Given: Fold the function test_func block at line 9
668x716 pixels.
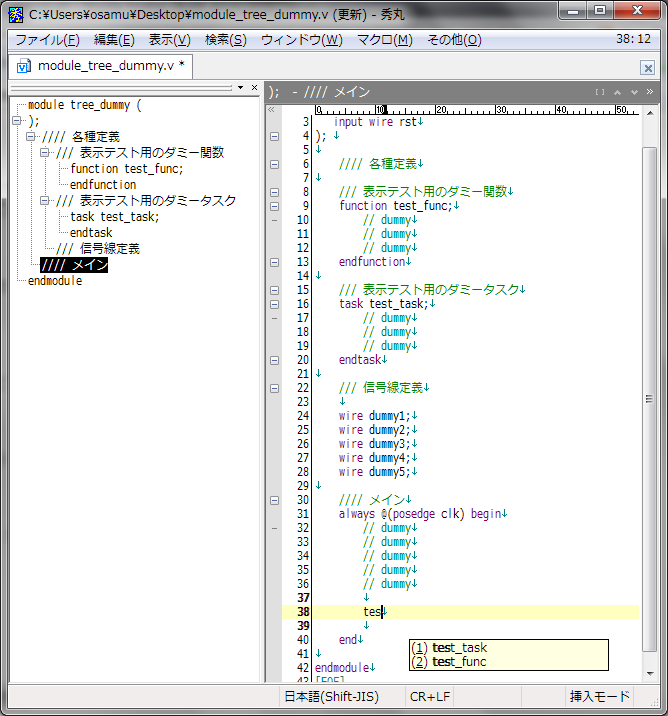Looking at the screenshot, I should coord(274,206).
